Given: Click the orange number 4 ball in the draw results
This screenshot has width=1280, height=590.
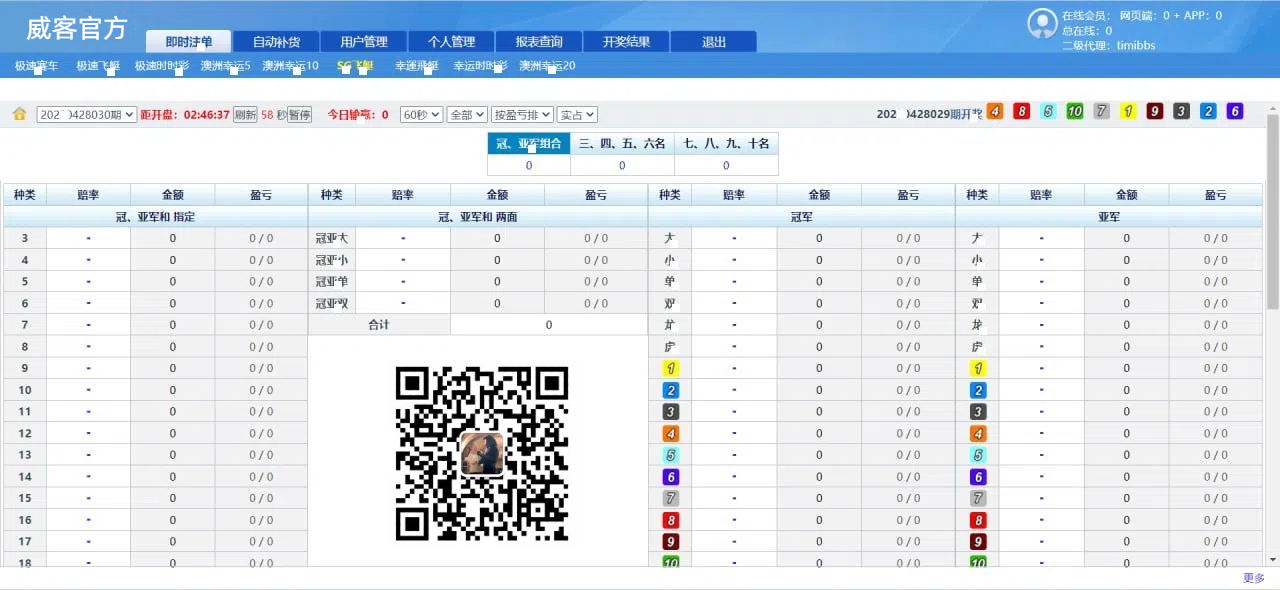Looking at the screenshot, I should pyautogui.click(x=994, y=111).
